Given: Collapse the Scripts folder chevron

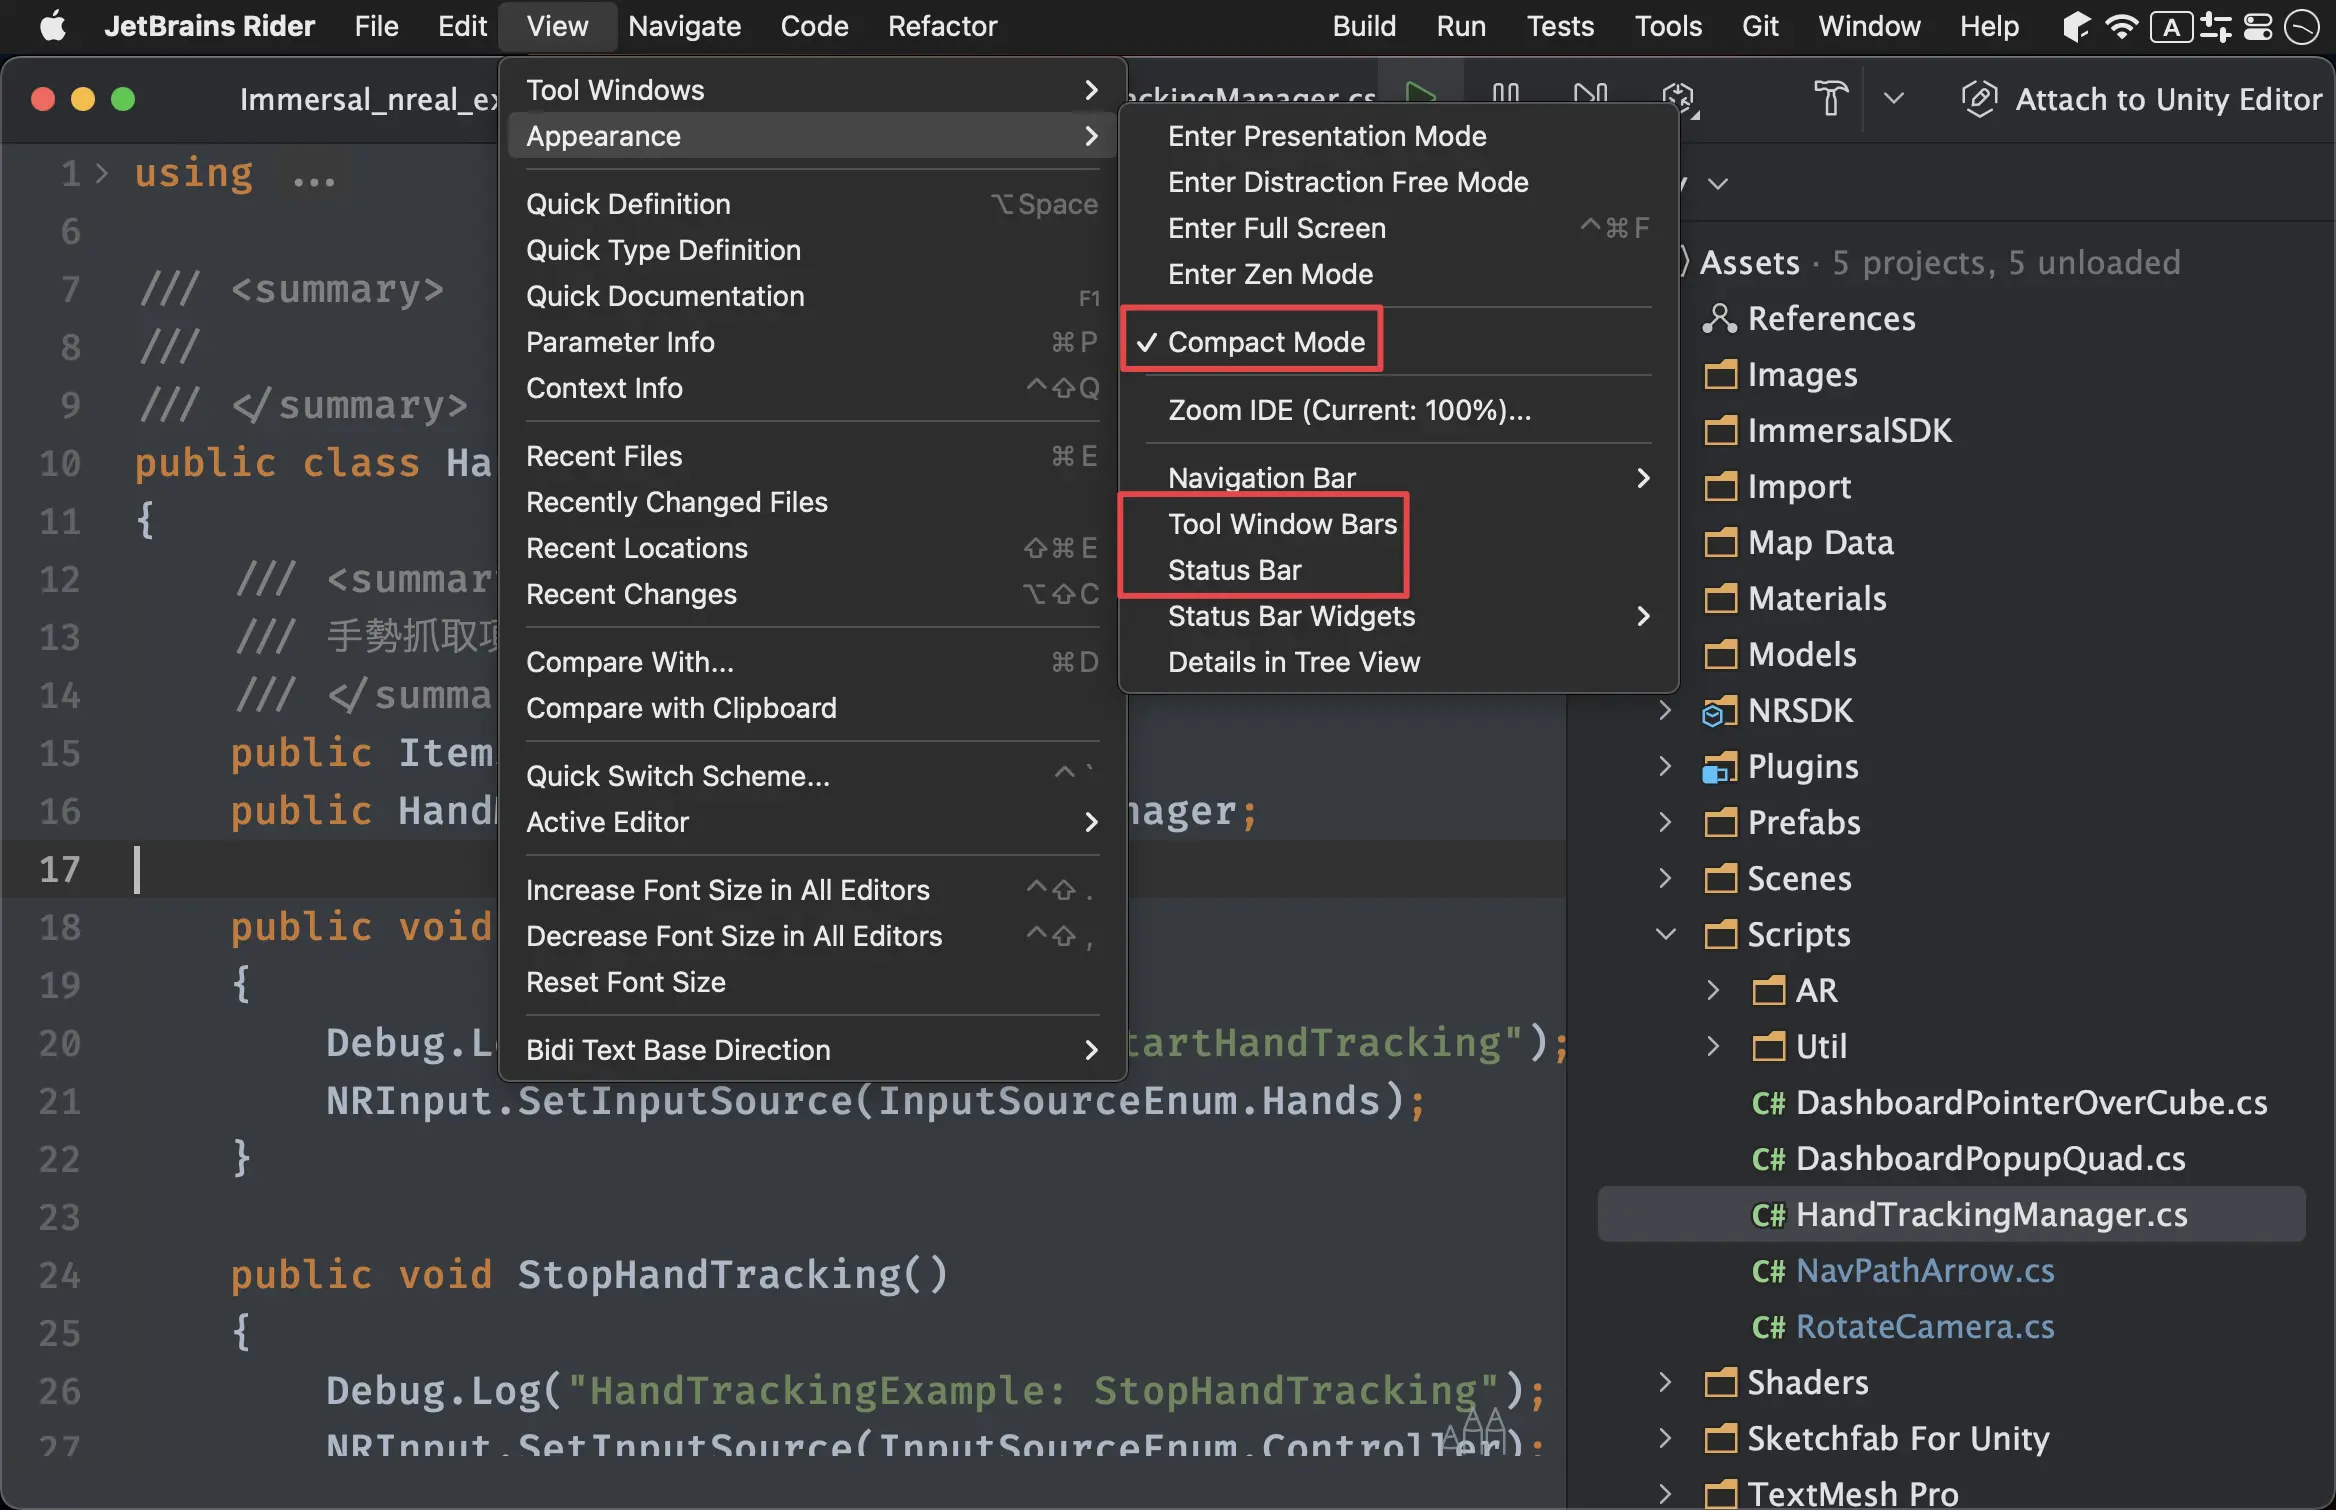Looking at the screenshot, I should pyautogui.click(x=1665, y=934).
